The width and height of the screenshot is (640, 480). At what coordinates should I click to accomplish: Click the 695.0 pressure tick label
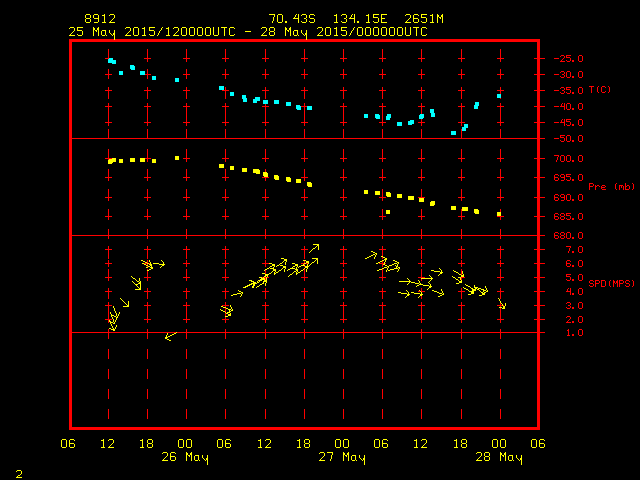tap(569, 178)
